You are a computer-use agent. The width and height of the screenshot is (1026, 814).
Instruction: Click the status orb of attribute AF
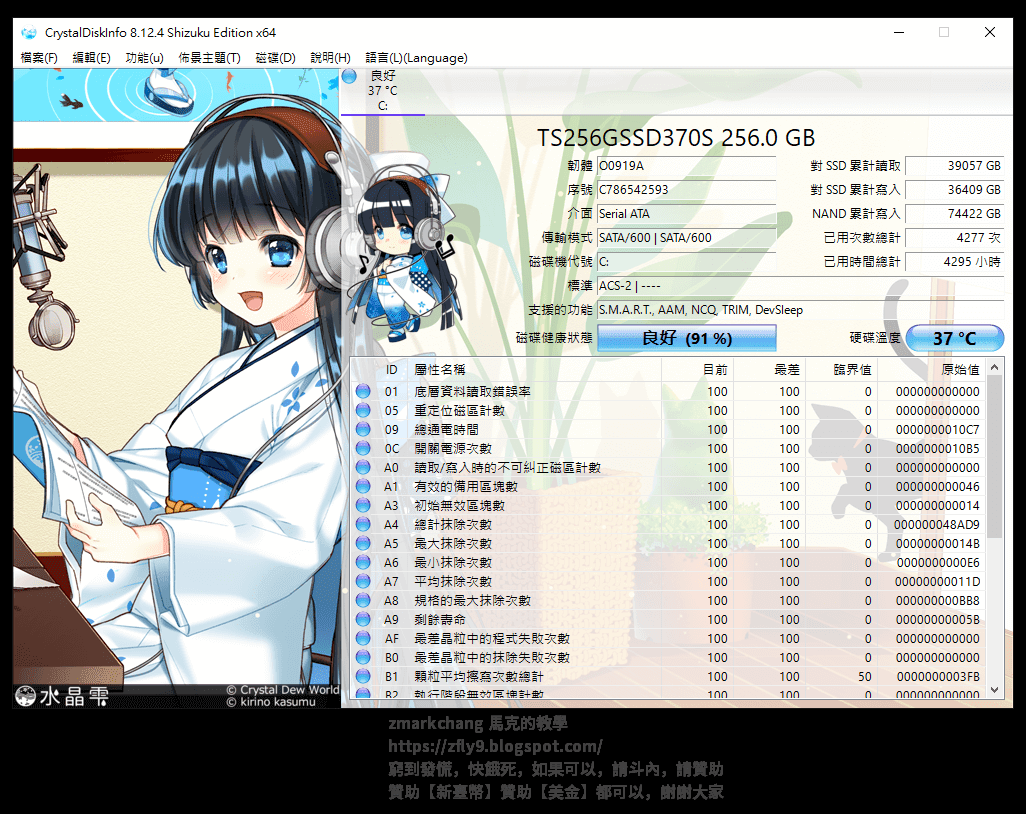click(363, 638)
